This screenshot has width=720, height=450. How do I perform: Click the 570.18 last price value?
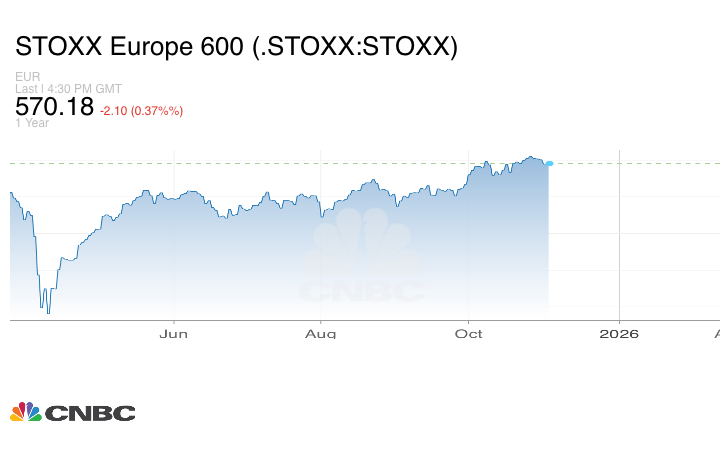point(54,107)
